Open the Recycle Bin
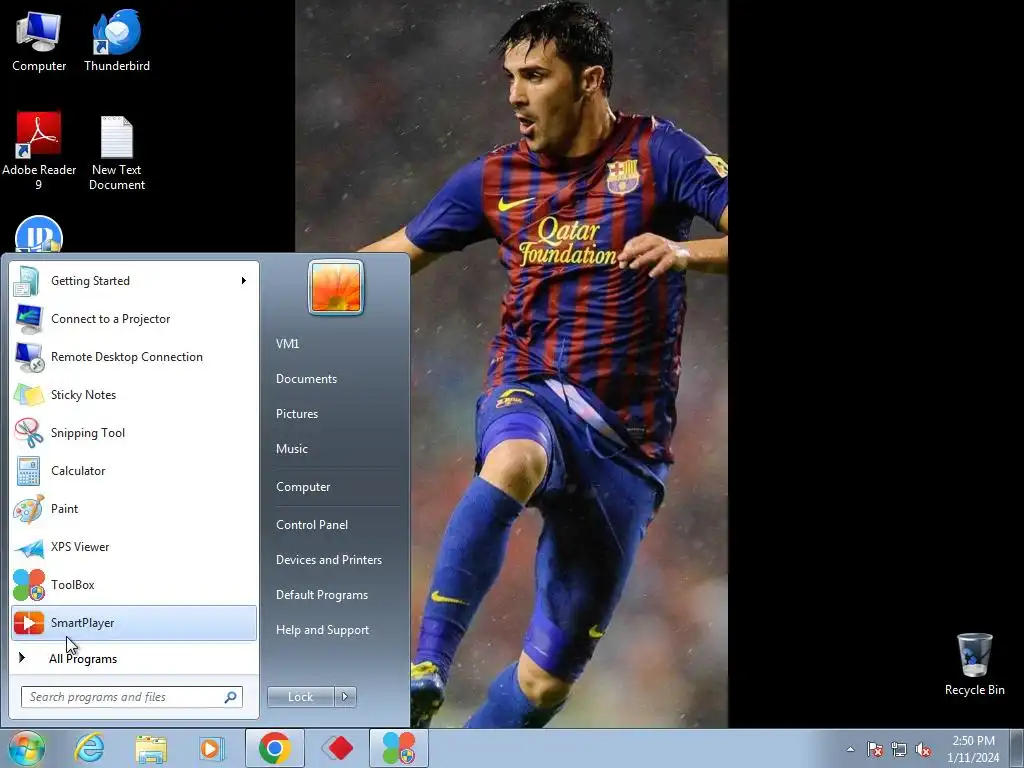Image resolution: width=1024 pixels, height=768 pixels. [x=974, y=664]
